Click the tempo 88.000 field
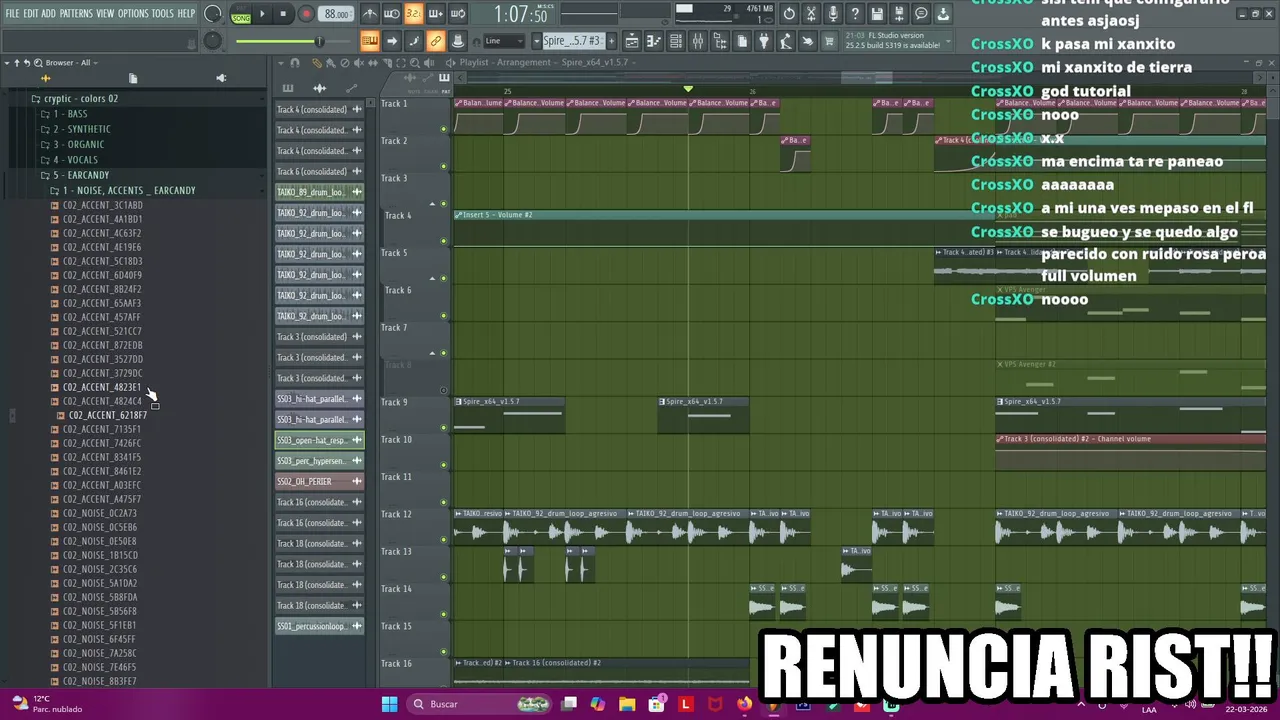 tap(336, 14)
